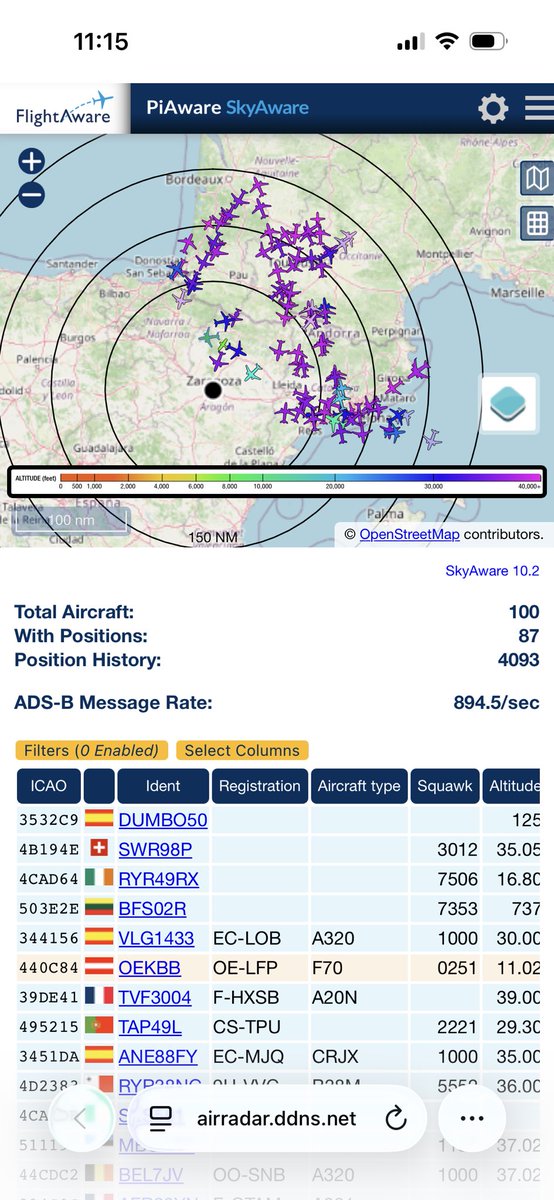
Task: Click the grid icon button on map
Action: (x=537, y=222)
